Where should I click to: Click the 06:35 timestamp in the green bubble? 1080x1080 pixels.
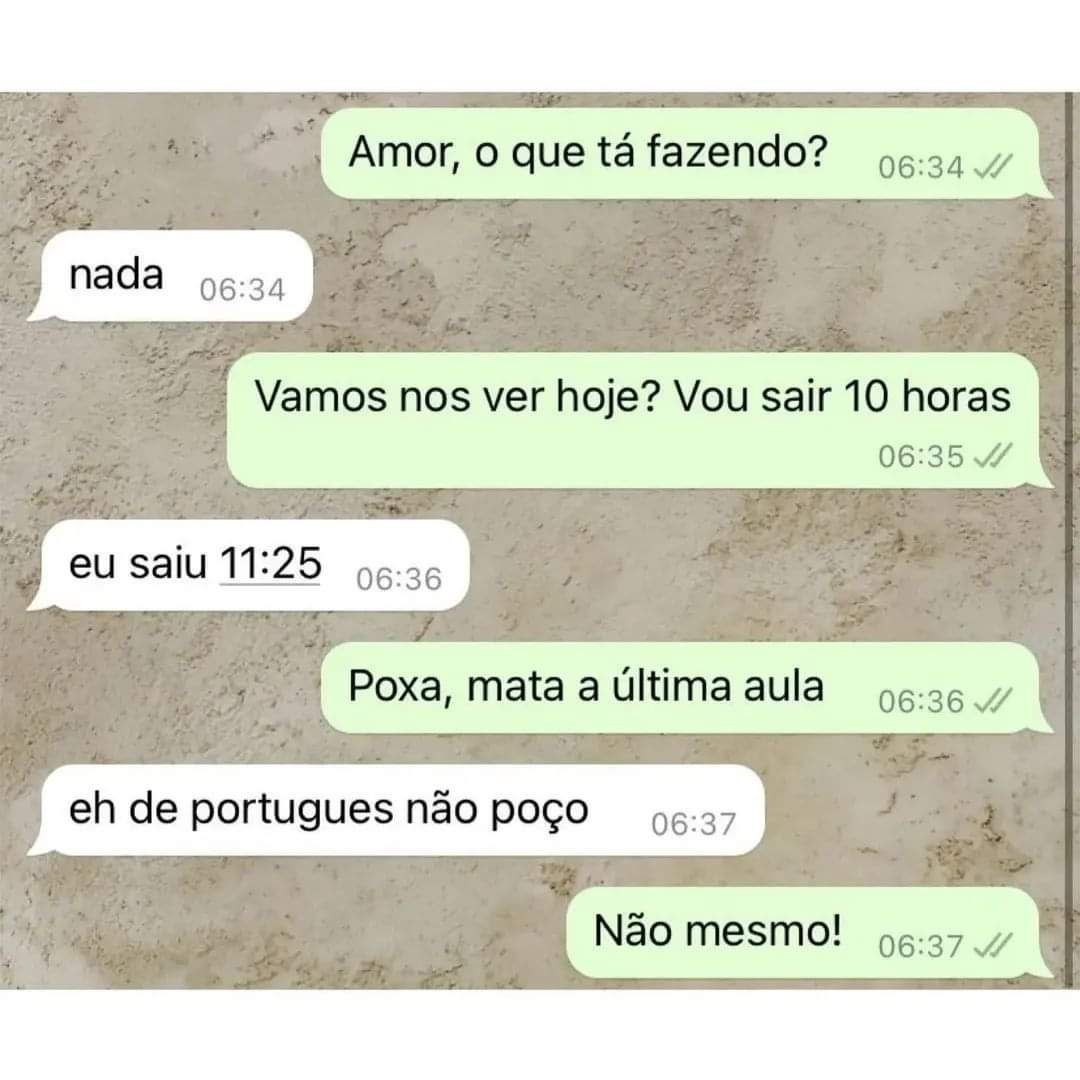tap(921, 455)
